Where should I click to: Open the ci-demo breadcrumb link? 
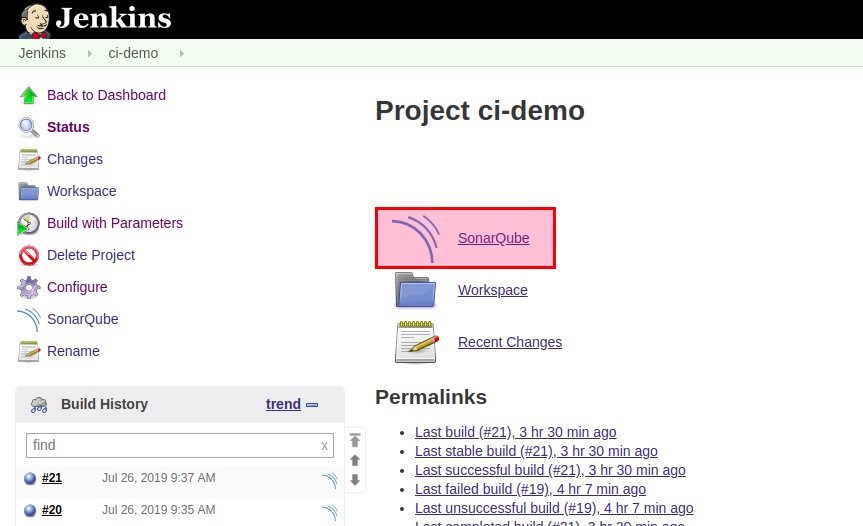click(133, 53)
